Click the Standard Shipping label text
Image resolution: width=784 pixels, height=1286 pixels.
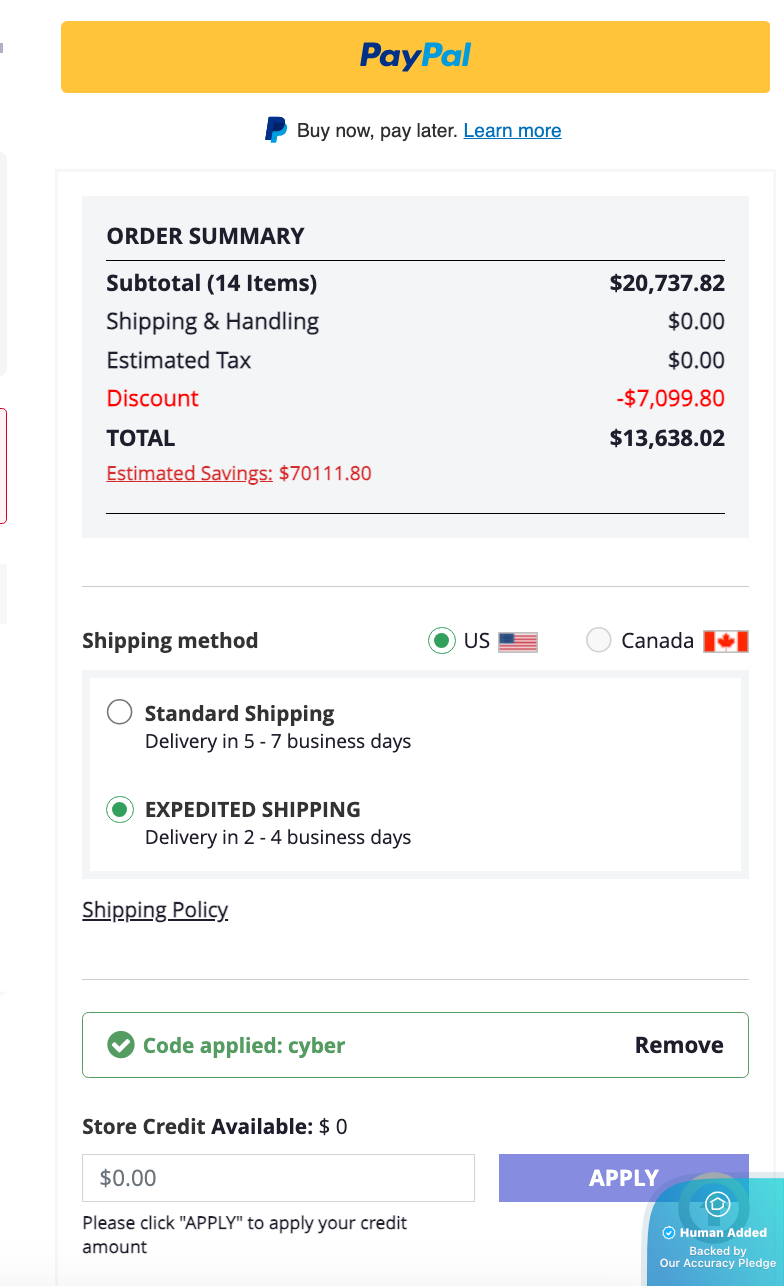click(239, 713)
